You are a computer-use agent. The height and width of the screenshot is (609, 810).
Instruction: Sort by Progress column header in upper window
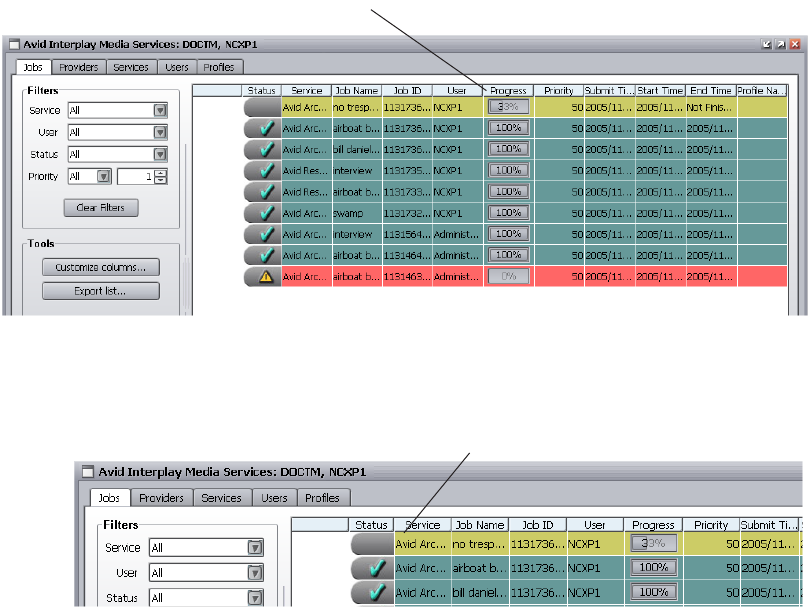coord(508,90)
